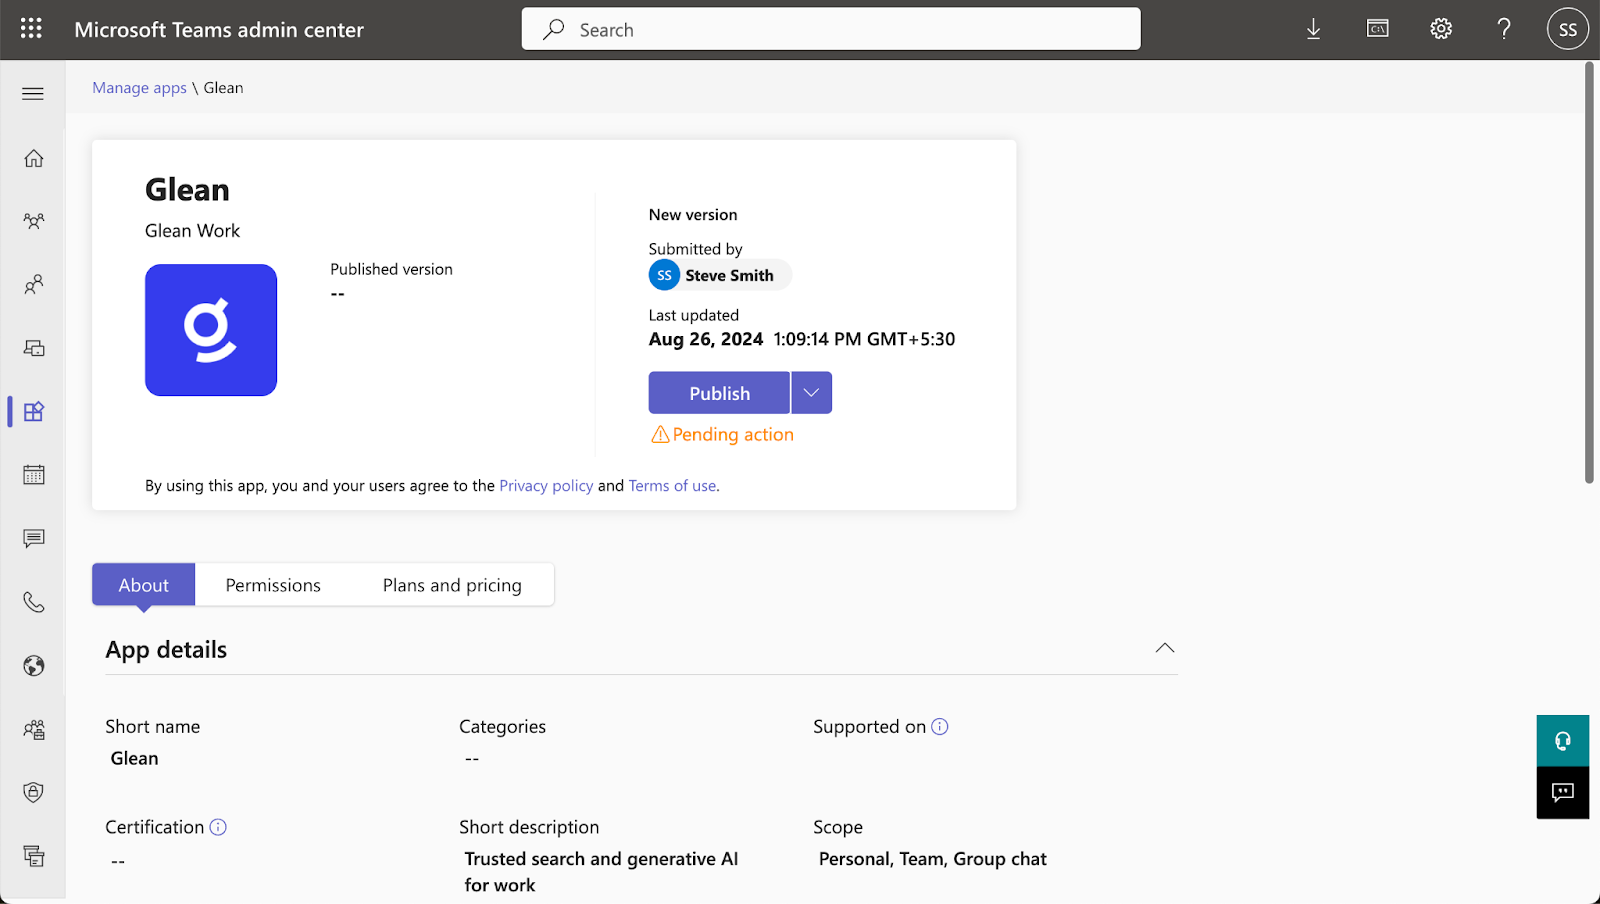Open Voice phone sidebar icon
1600x904 pixels.
tap(34, 602)
